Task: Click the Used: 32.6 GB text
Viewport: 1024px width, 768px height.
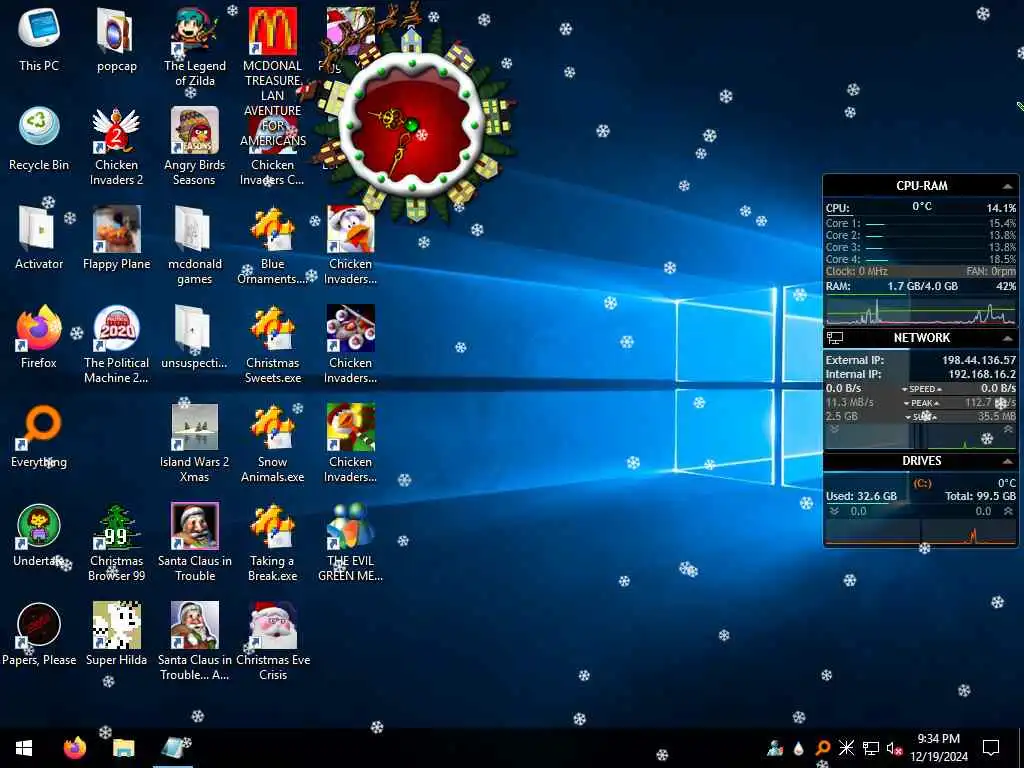Action: pos(861,496)
